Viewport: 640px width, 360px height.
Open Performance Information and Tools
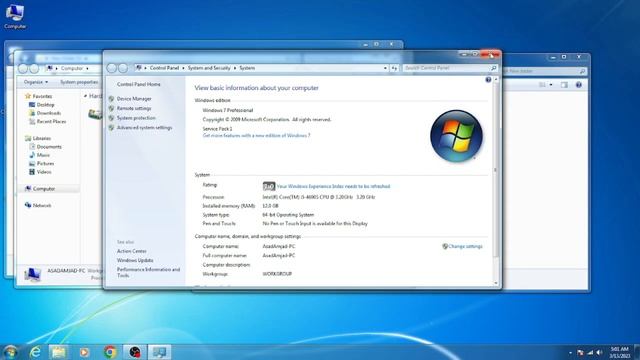click(148, 272)
